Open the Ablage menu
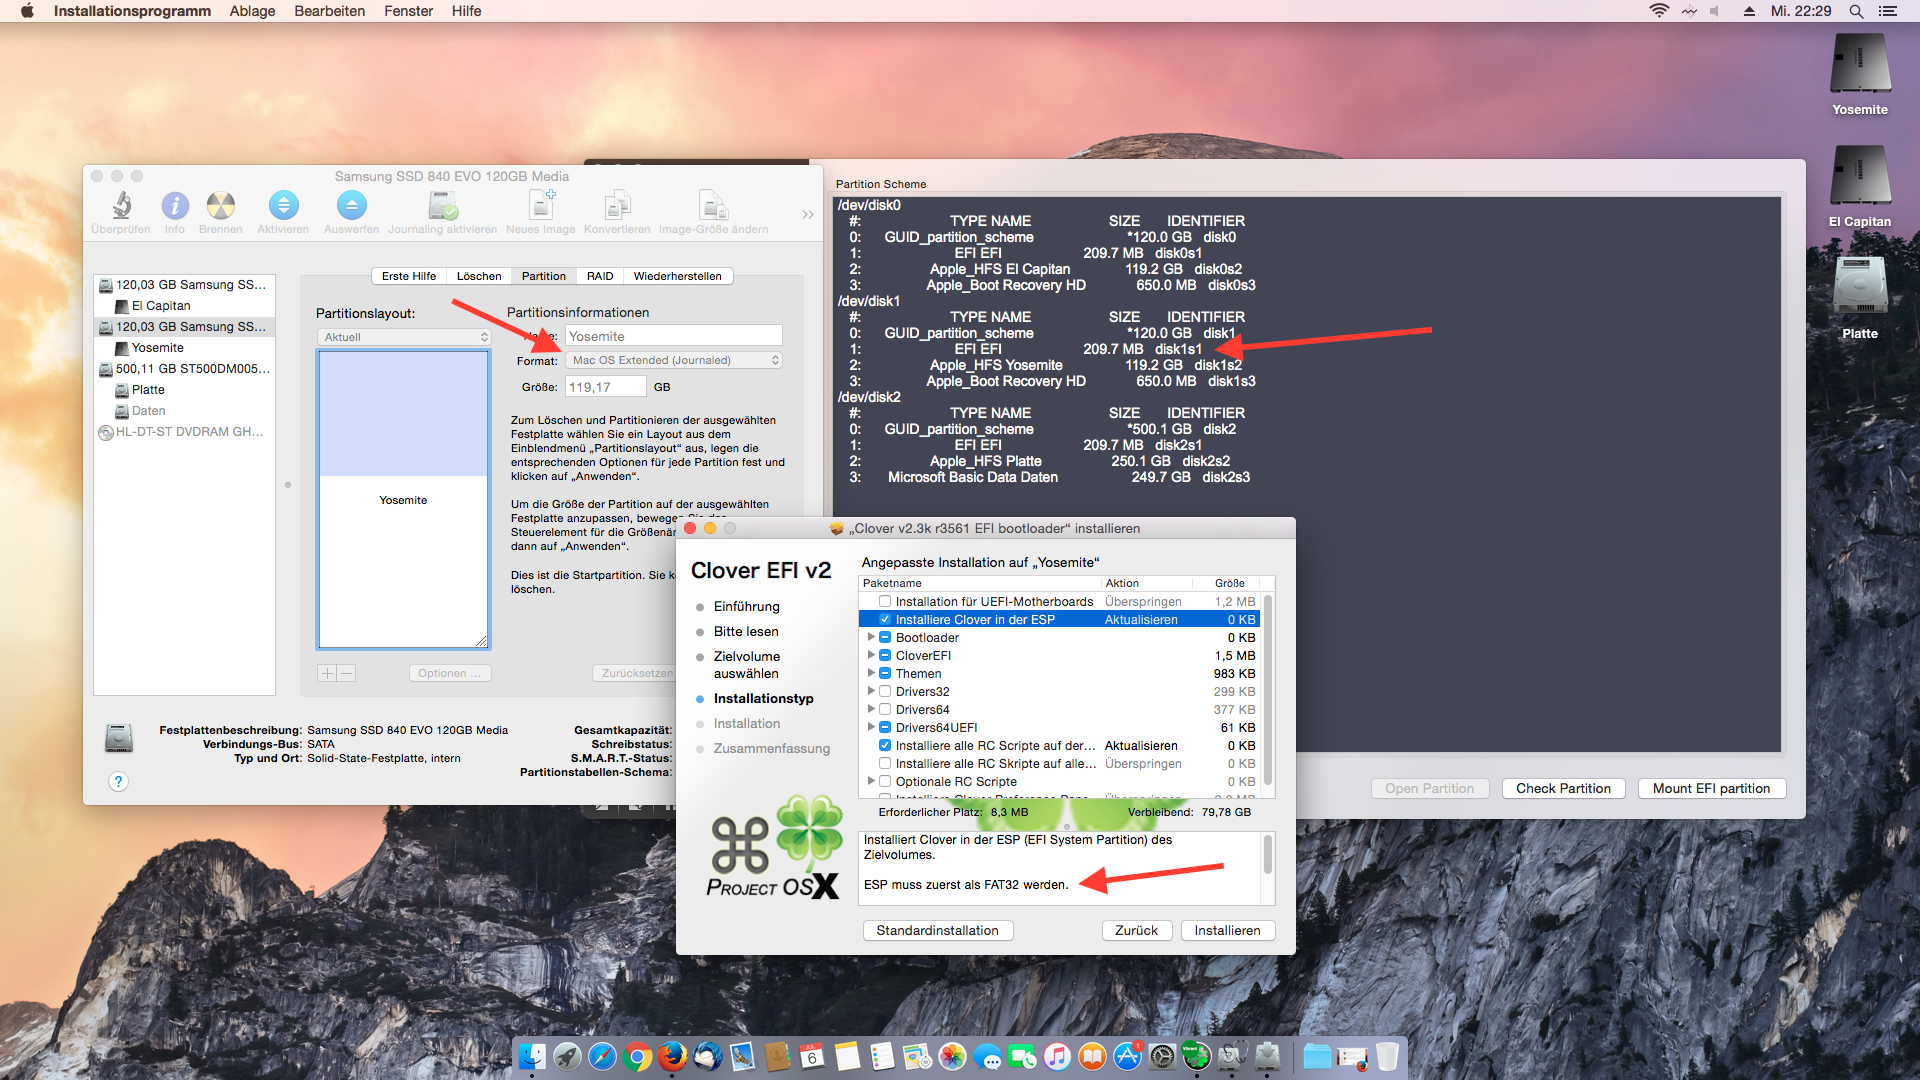 (x=252, y=11)
